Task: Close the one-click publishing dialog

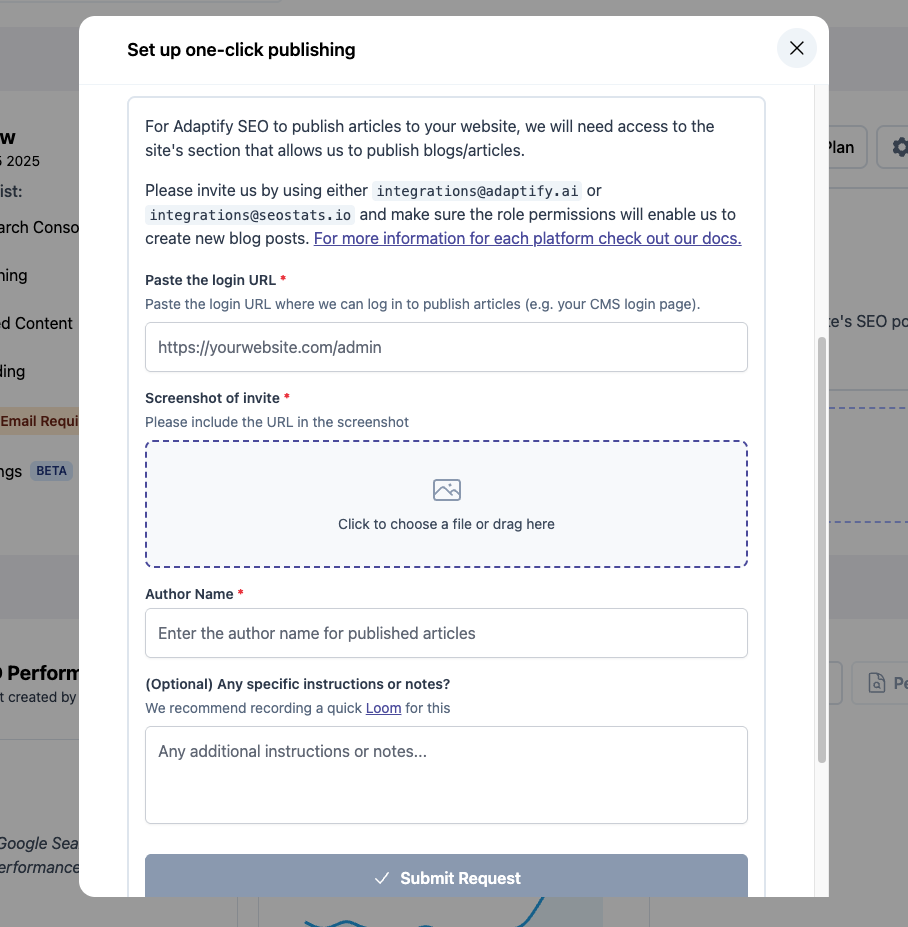Action: (x=796, y=48)
